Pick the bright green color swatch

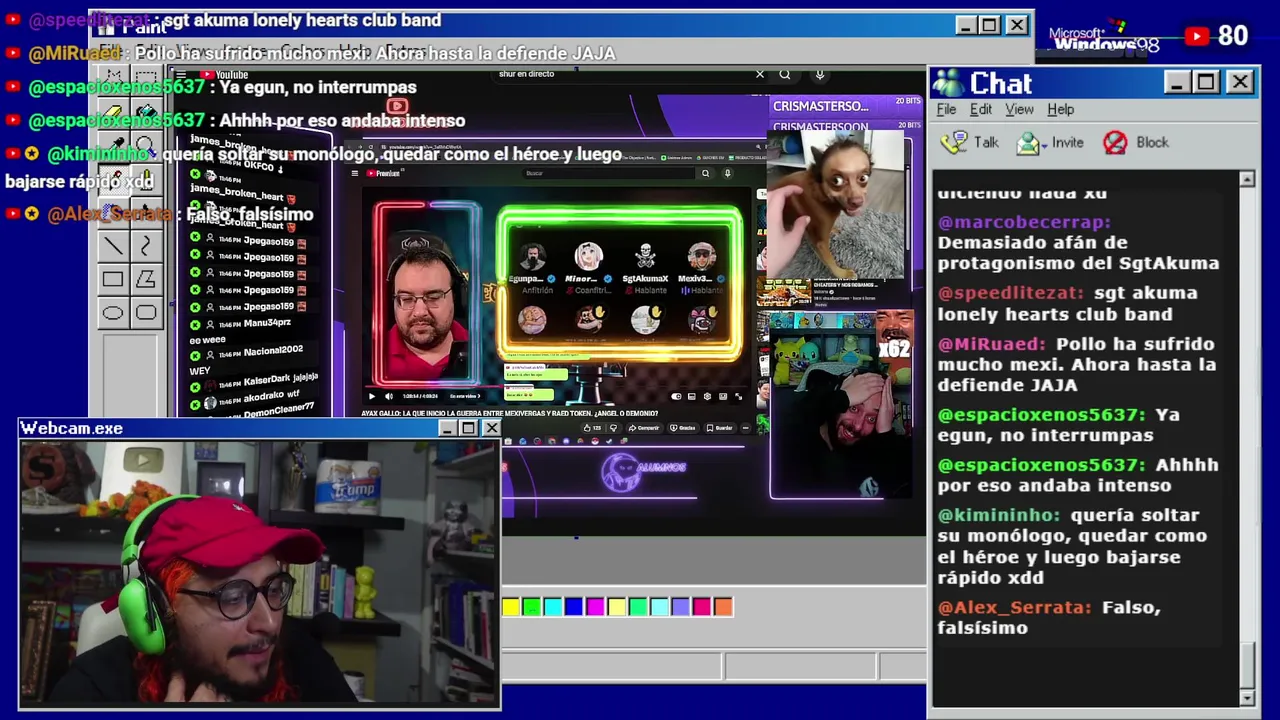(x=532, y=606)
